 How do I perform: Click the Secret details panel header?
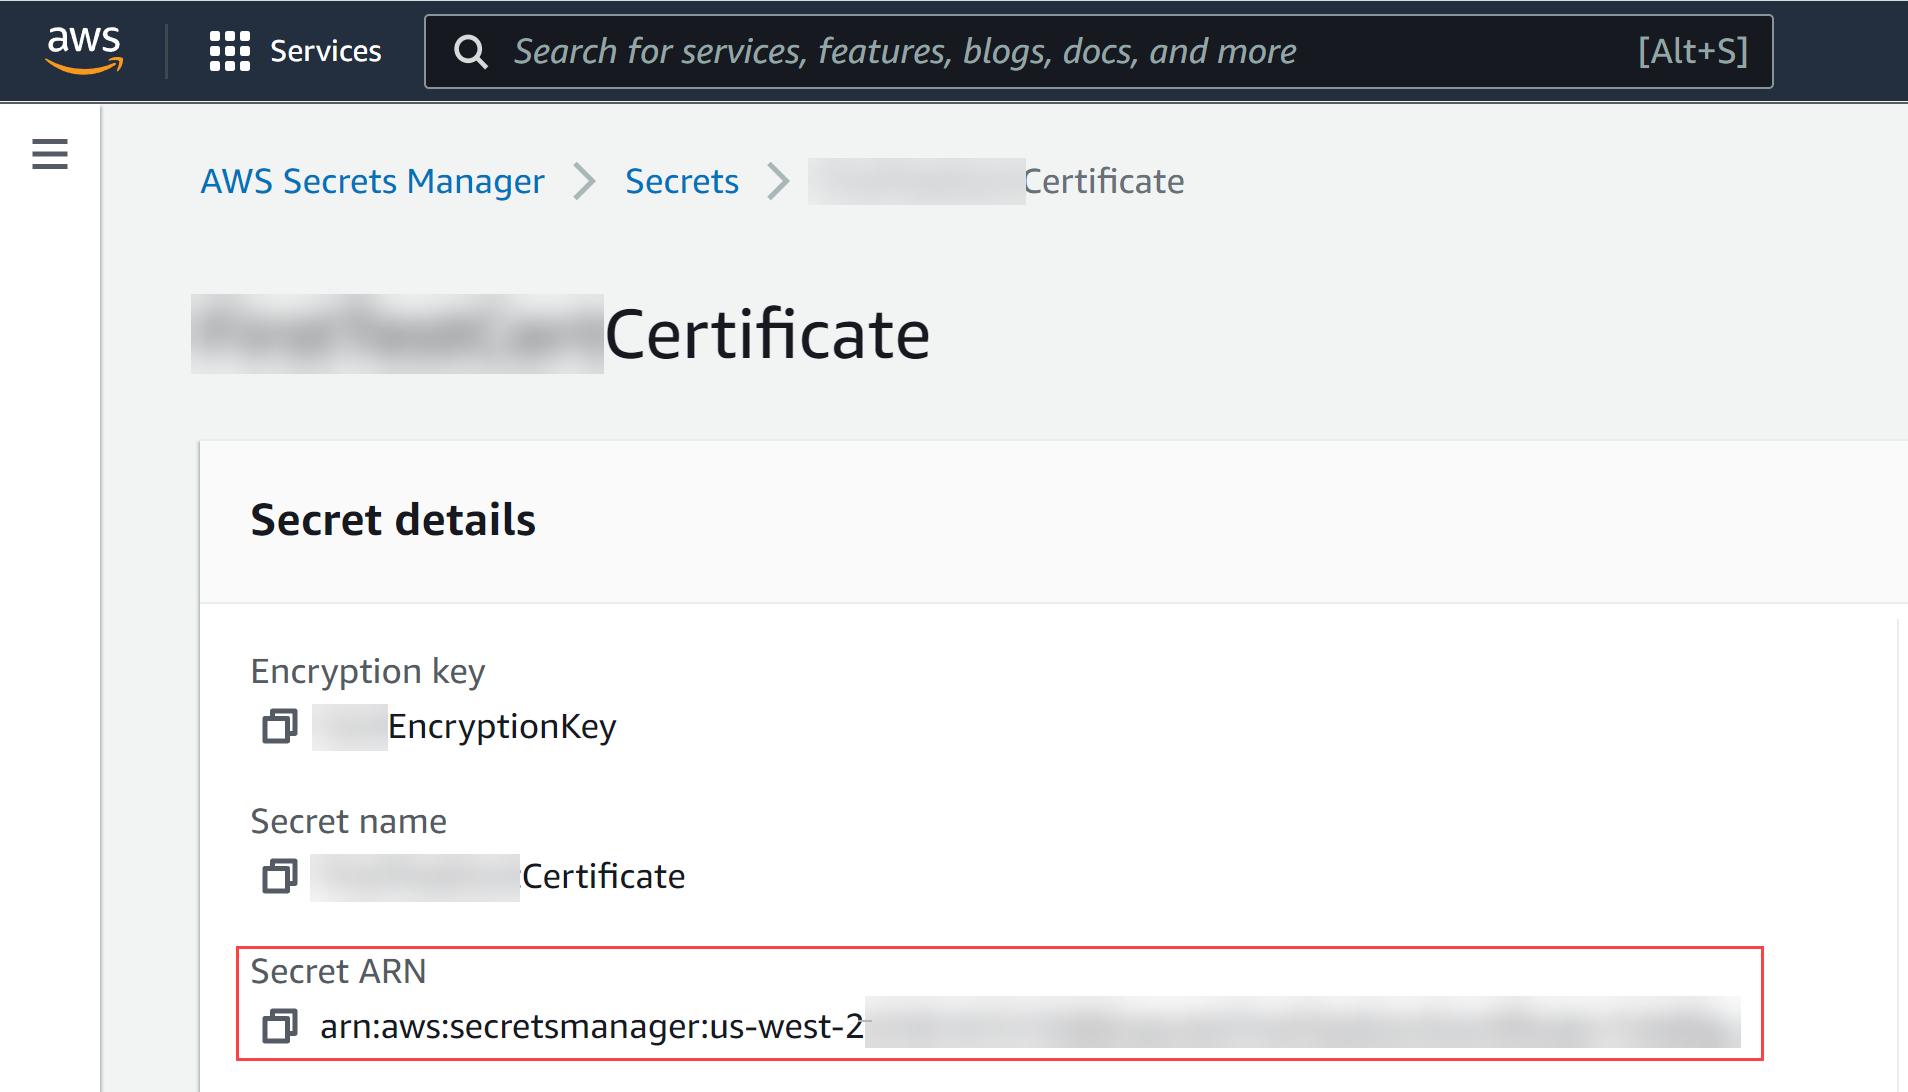click(393, 520)
